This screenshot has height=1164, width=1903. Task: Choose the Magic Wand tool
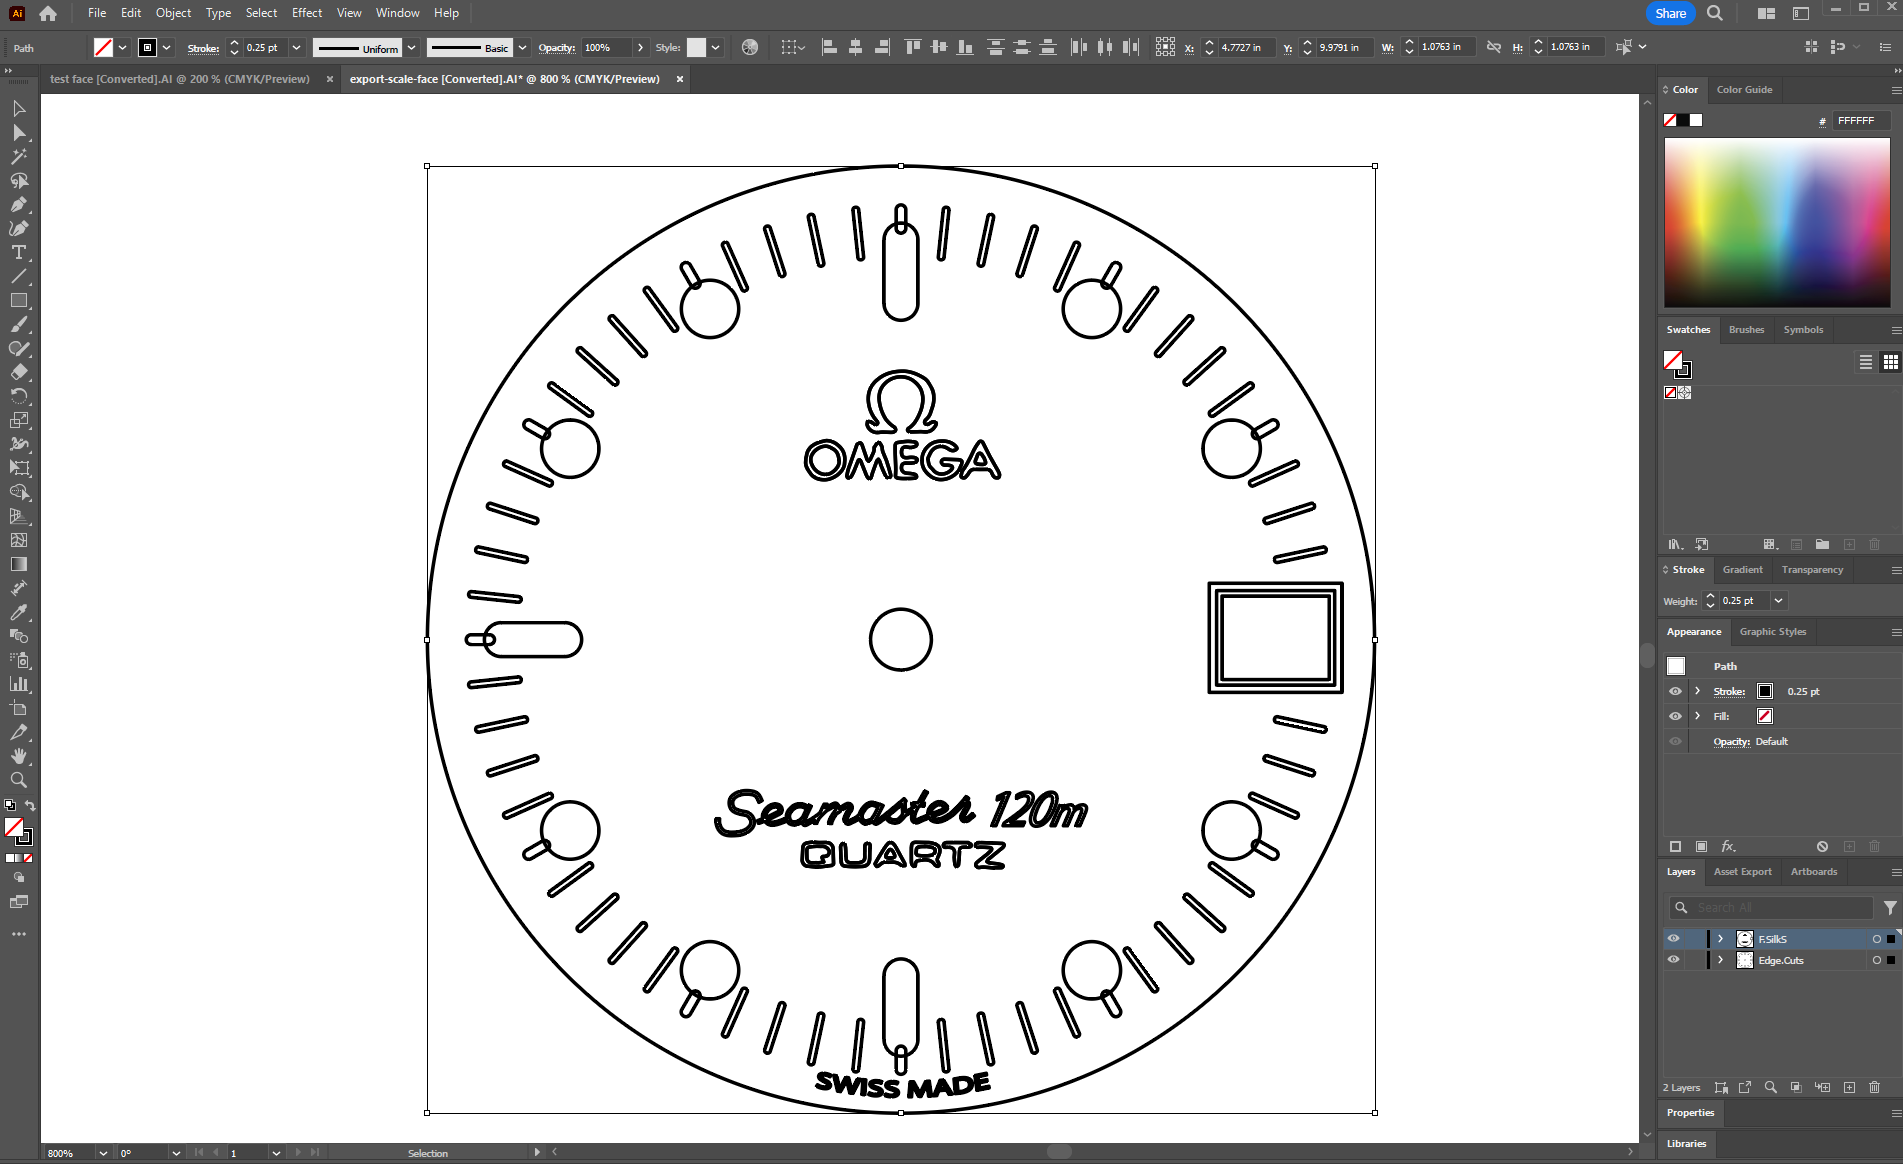tap(19, 156)
